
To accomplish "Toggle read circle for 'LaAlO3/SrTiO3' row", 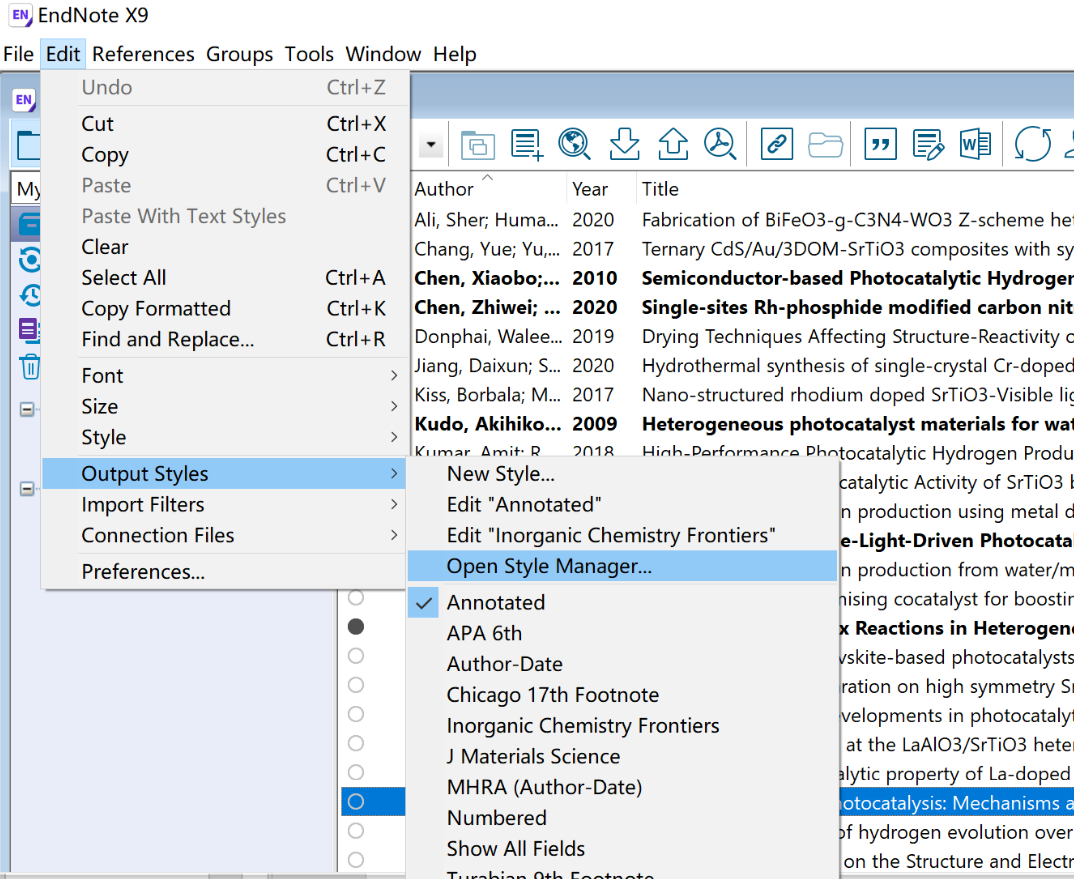I will (355, 743).
